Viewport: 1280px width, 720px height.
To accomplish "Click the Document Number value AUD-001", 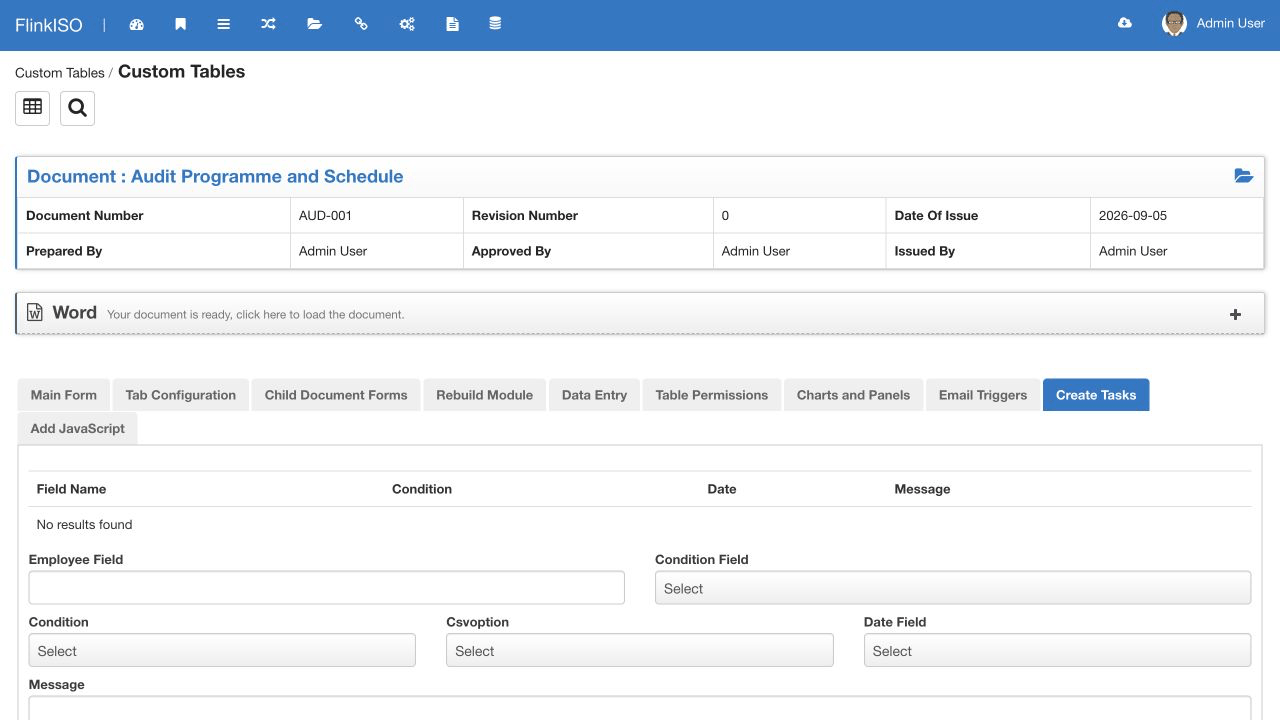I will click(x=326, y=215).
